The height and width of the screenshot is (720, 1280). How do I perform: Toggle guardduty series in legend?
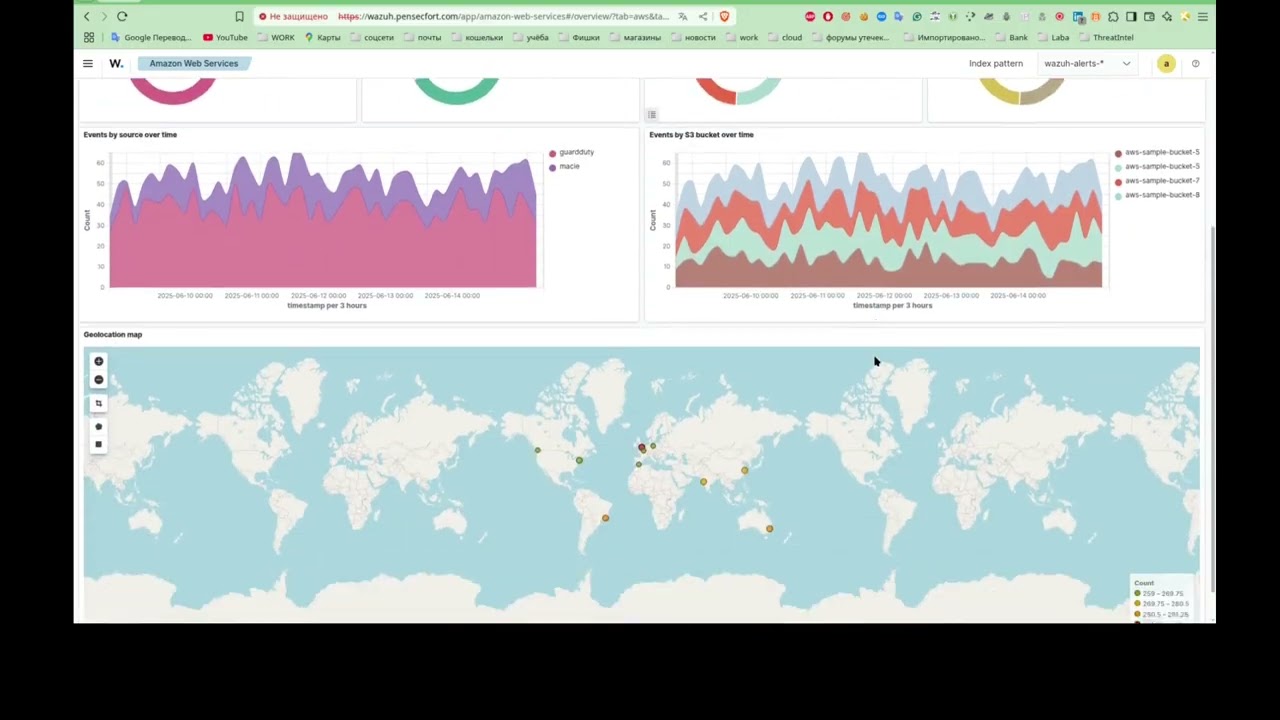pos(571,152)
